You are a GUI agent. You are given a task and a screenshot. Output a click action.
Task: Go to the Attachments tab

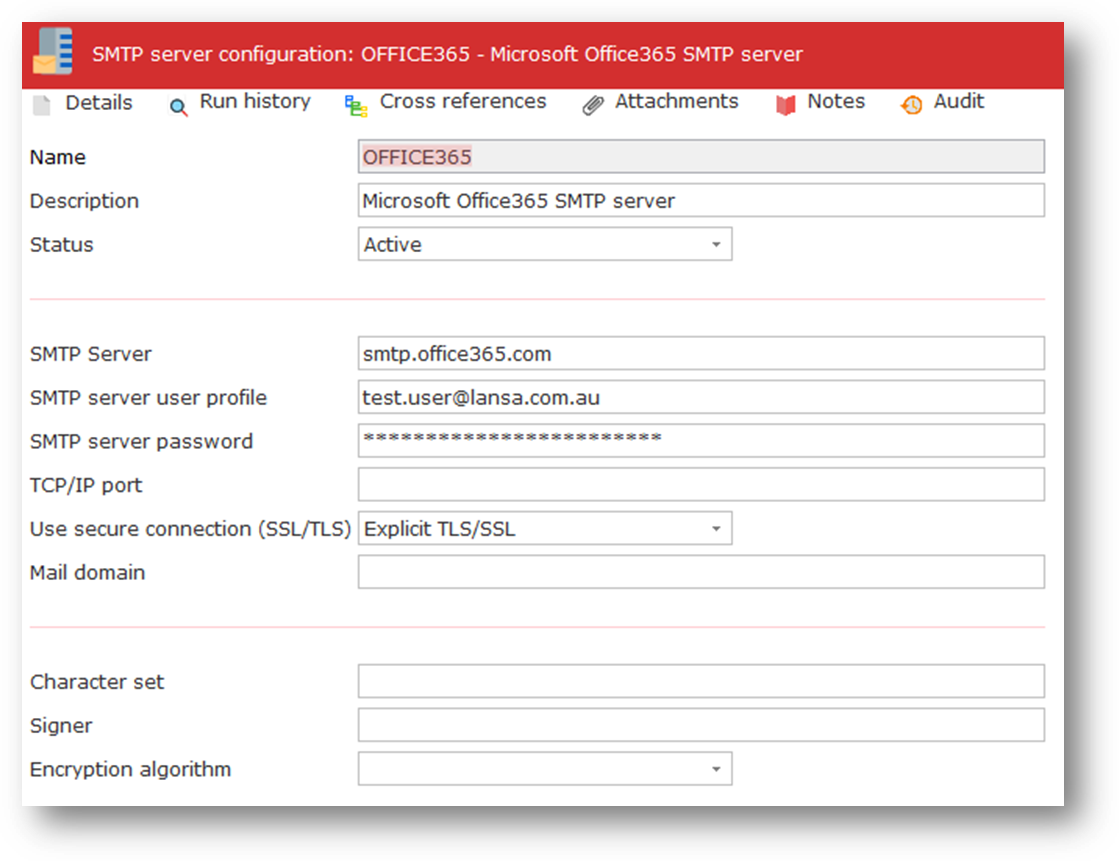click(676, 102)
